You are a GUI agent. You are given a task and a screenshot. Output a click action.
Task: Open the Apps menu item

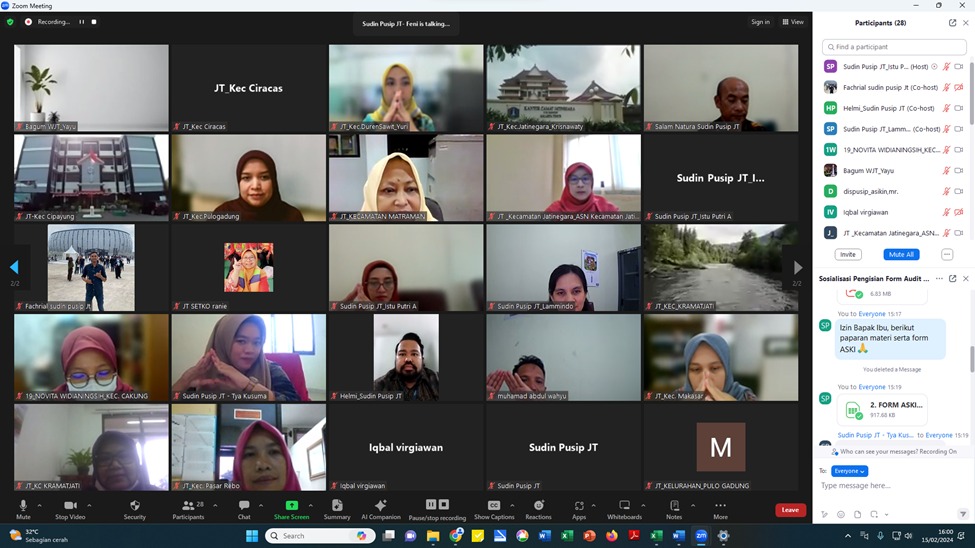(579, 506)
